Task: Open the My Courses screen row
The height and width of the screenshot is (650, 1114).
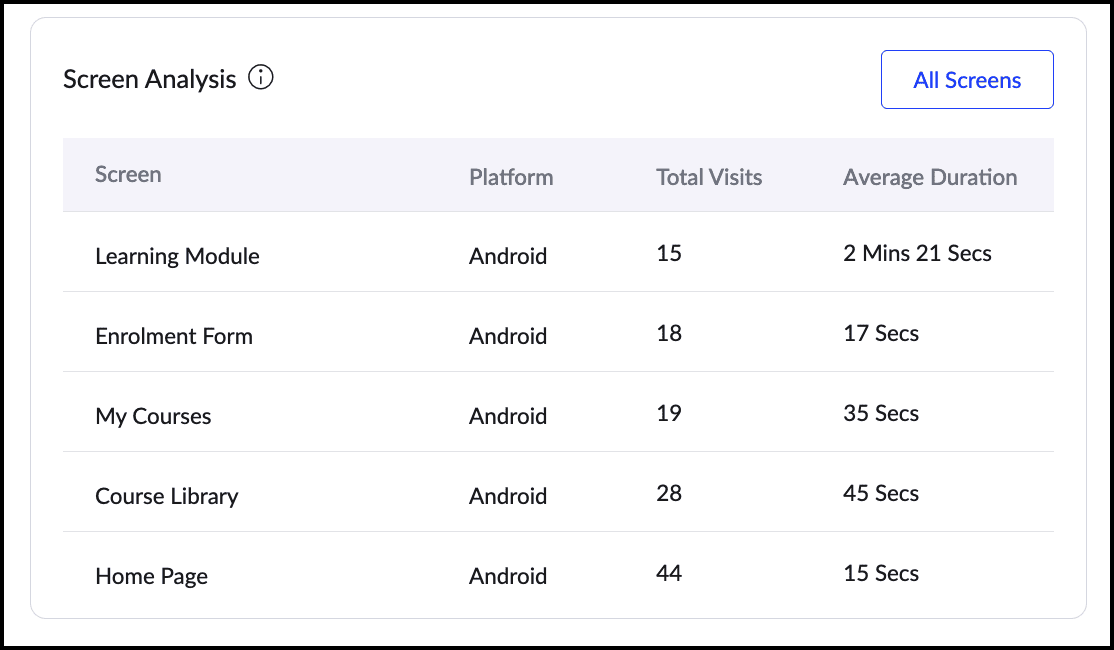Action: (153, 416)
